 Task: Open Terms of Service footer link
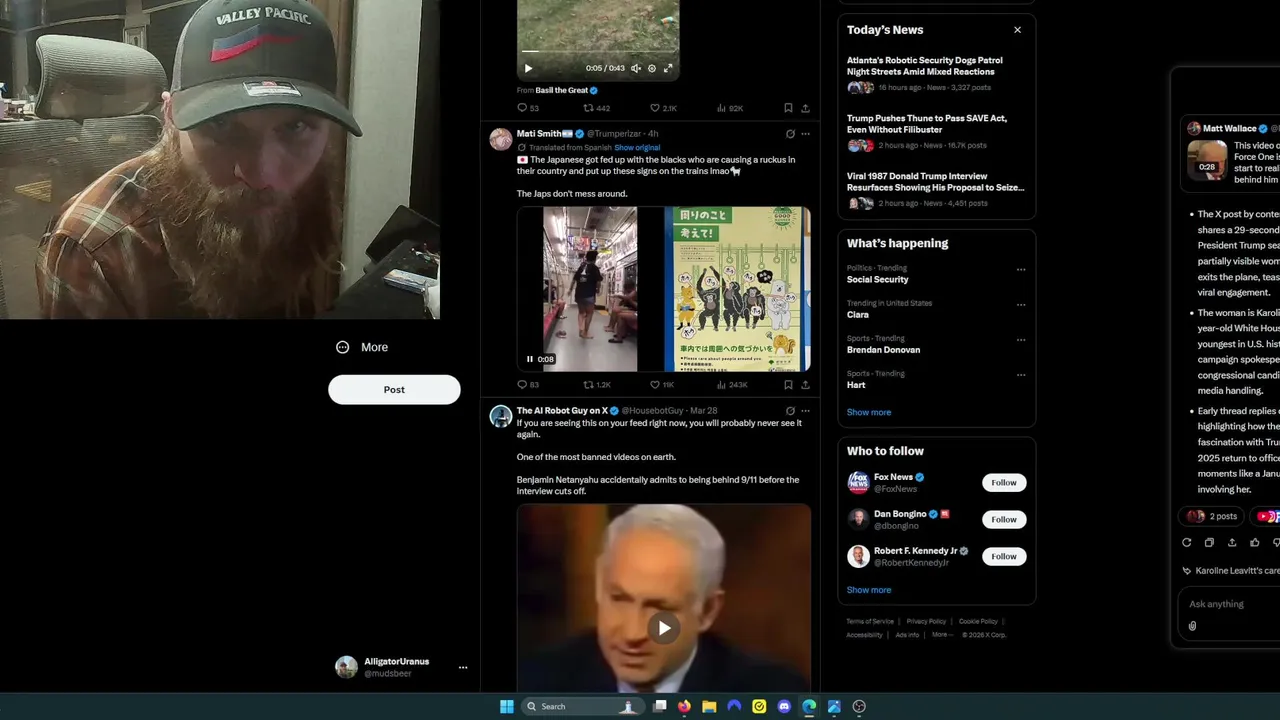click(x=870, y=621)
